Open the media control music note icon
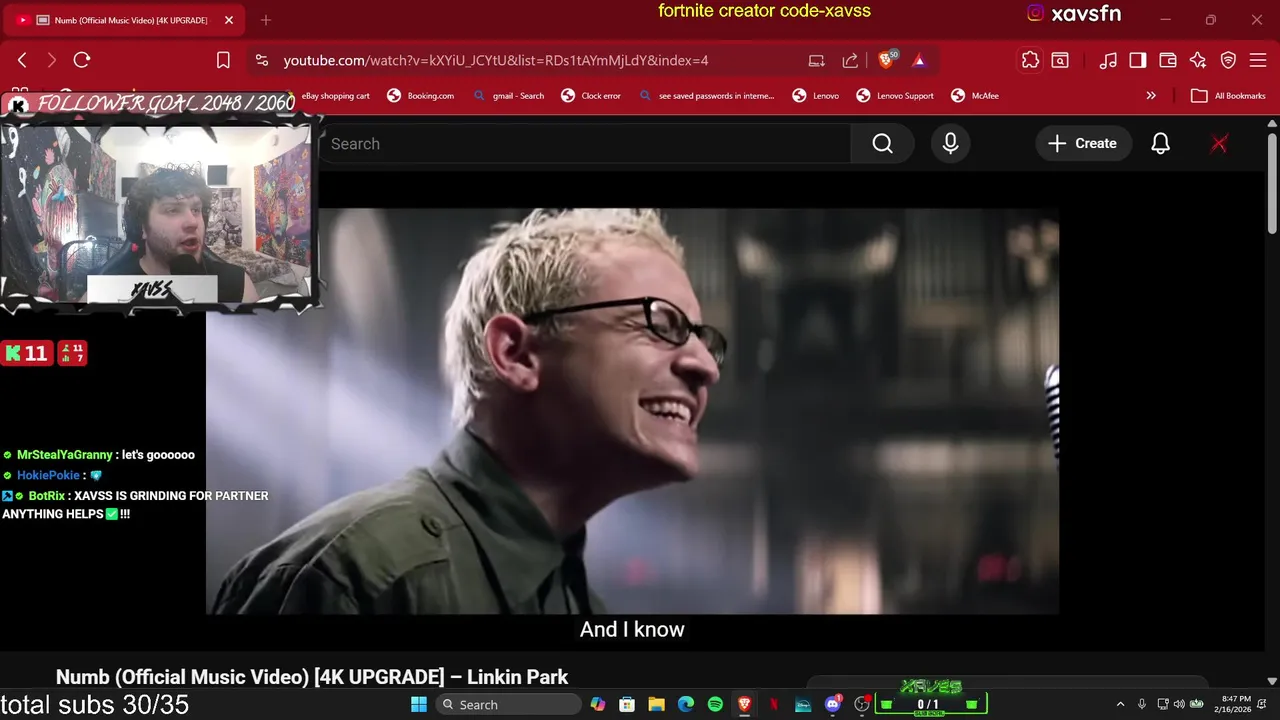The image size is (1280, 720). click(1108, 60)
